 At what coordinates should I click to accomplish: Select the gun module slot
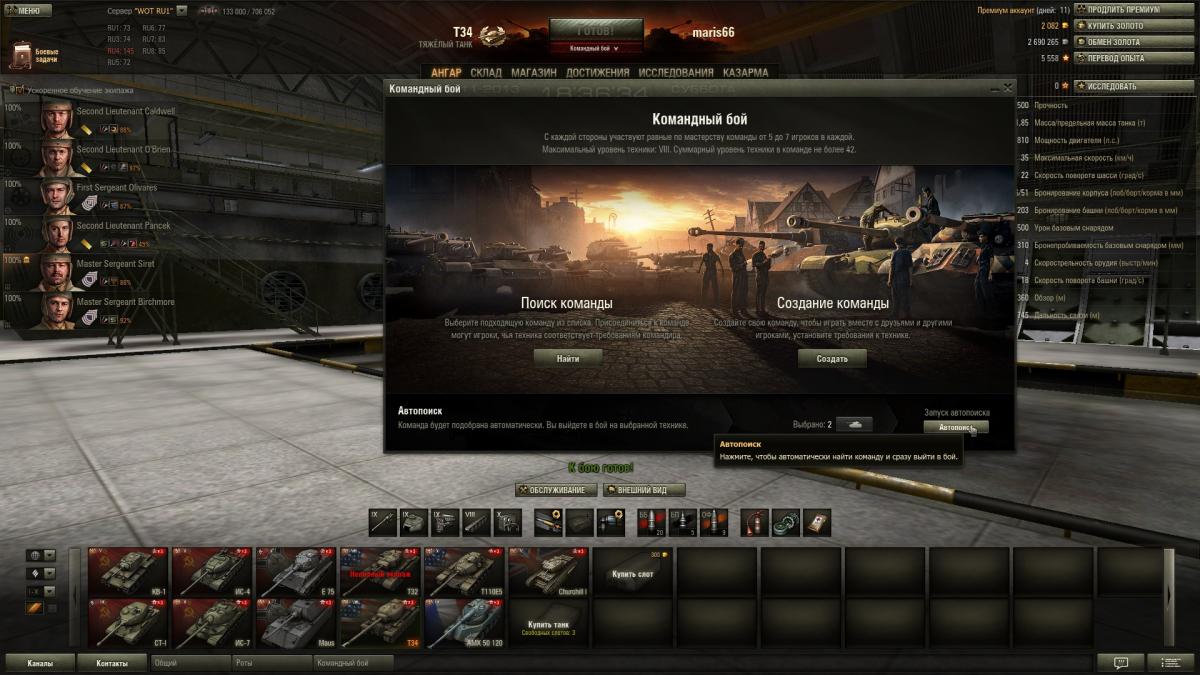pos(383,523)
